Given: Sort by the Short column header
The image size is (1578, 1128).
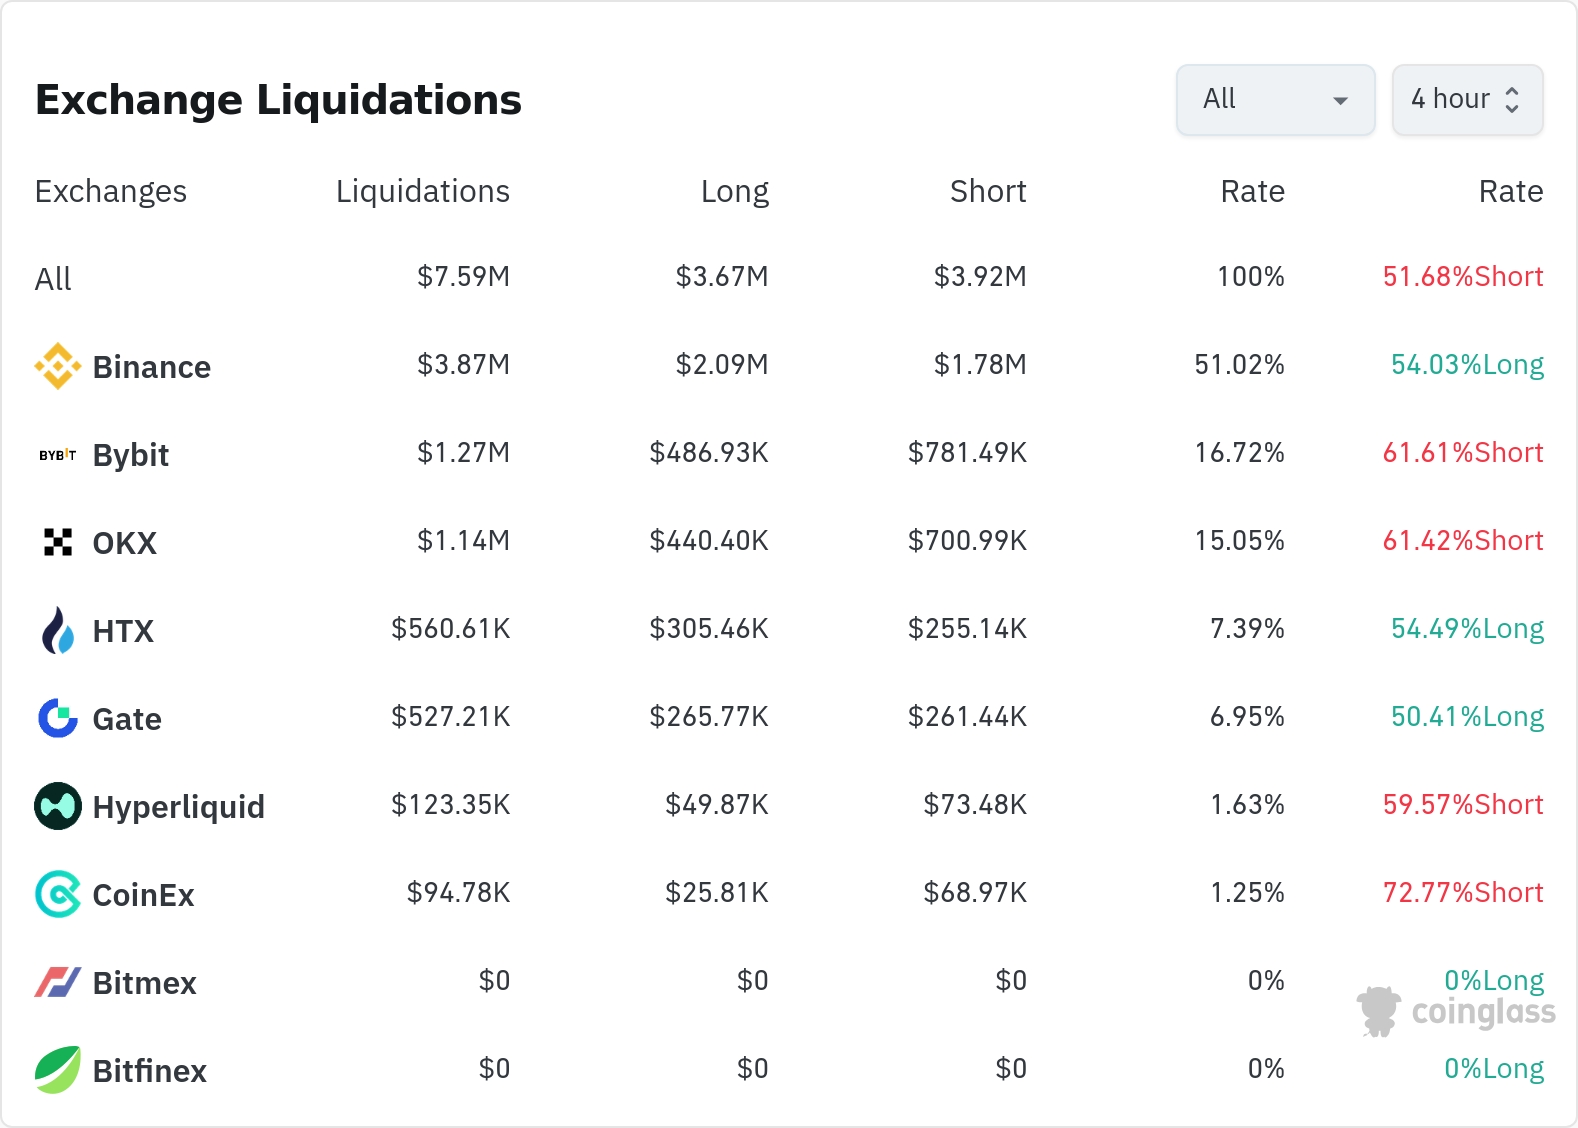Looking at the screenshot, I should (x=987, y=191).
